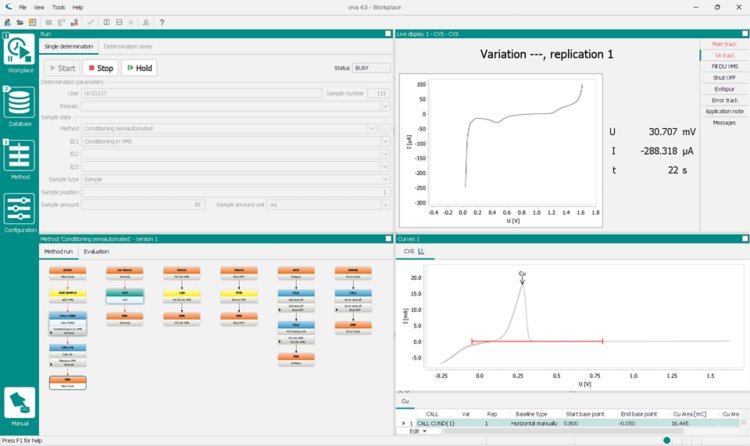Click the Application note button
This screenshot has width=750, height=446.
pos(724,112)
